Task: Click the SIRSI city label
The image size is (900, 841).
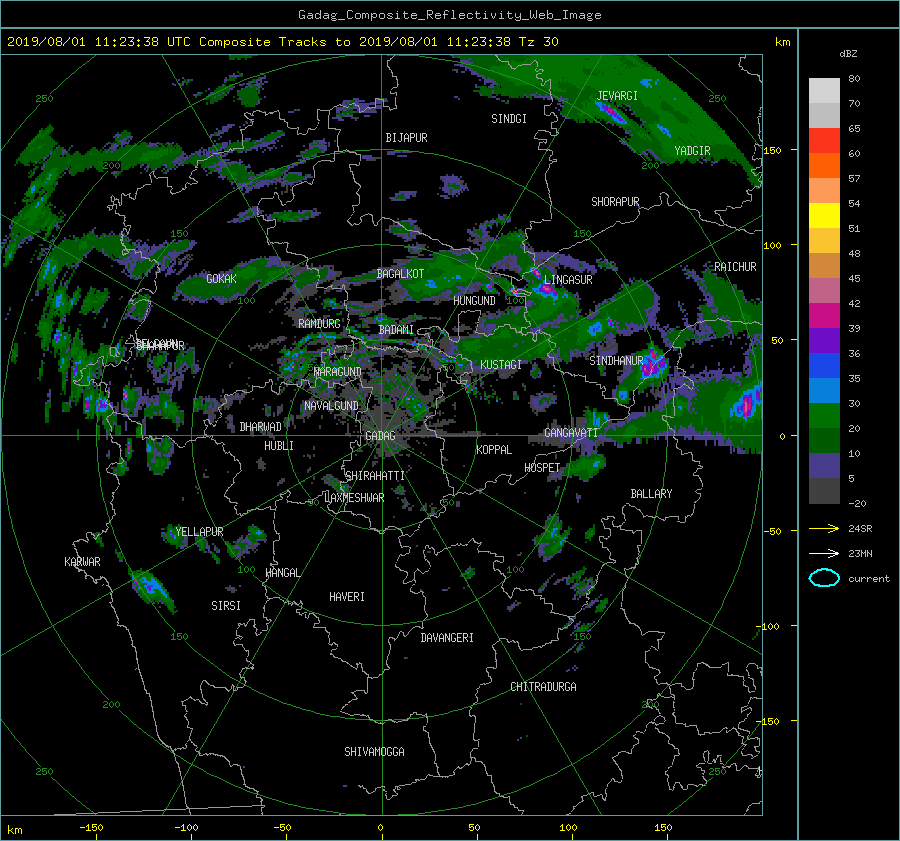Action: (226, 606)
